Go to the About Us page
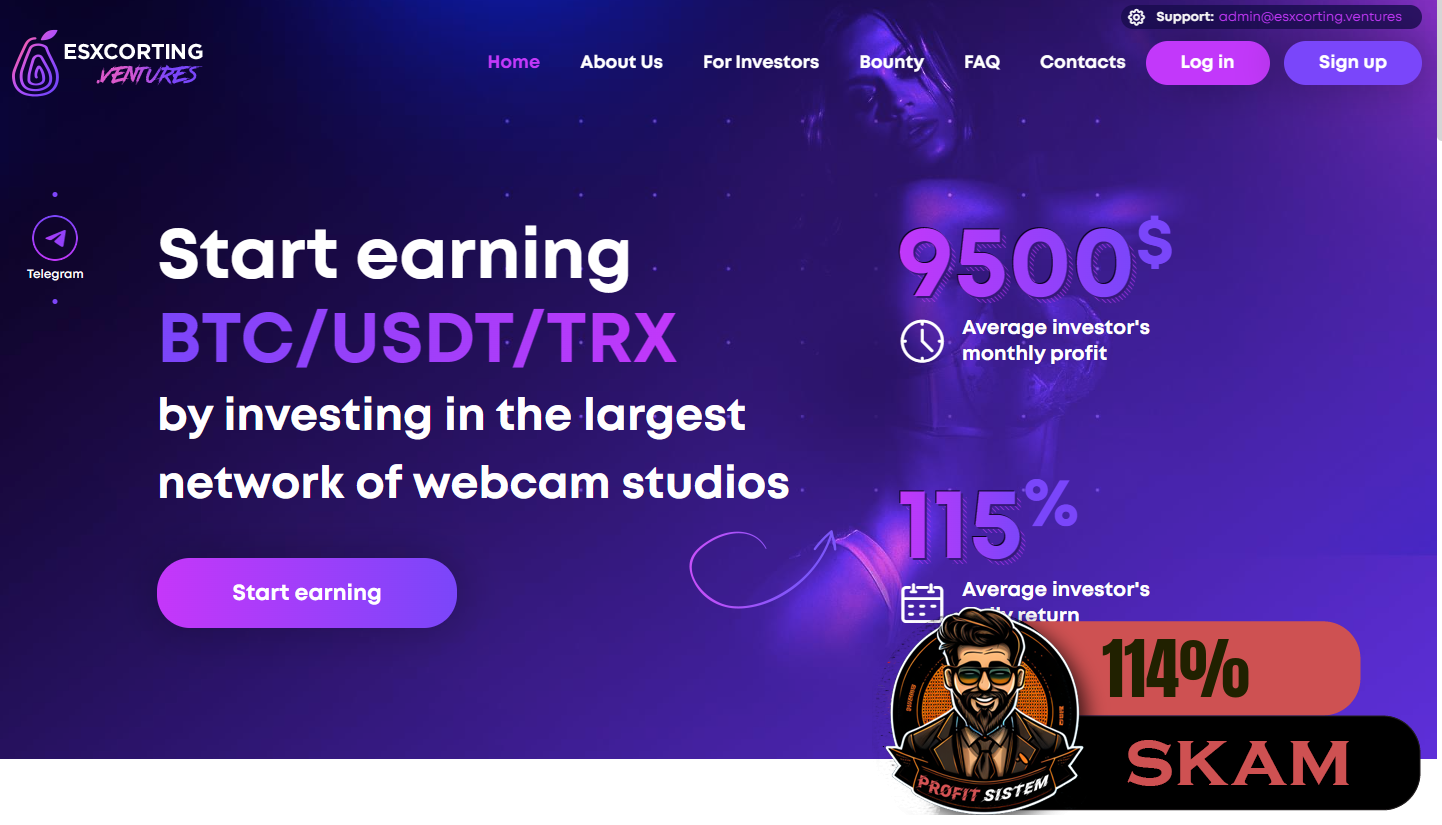 coord(621,62)
